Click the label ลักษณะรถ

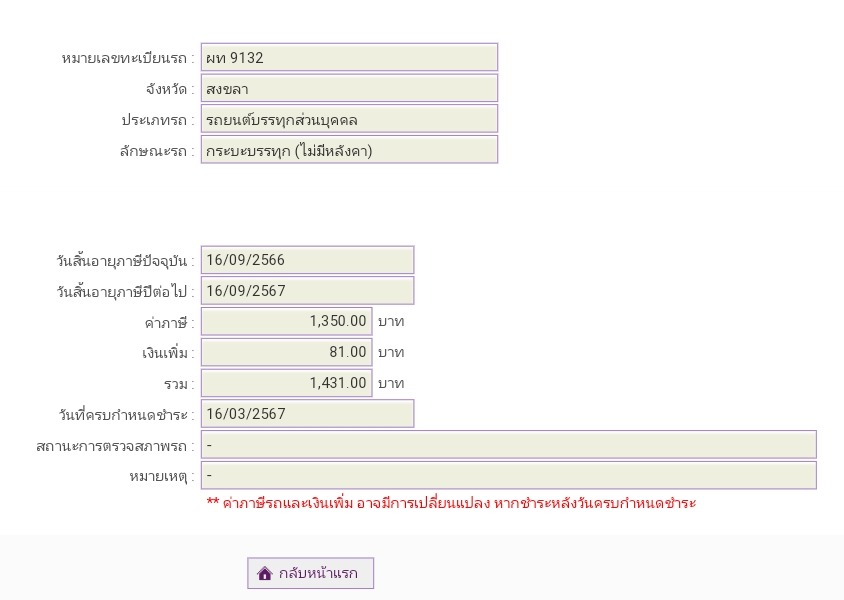(157, 151)
